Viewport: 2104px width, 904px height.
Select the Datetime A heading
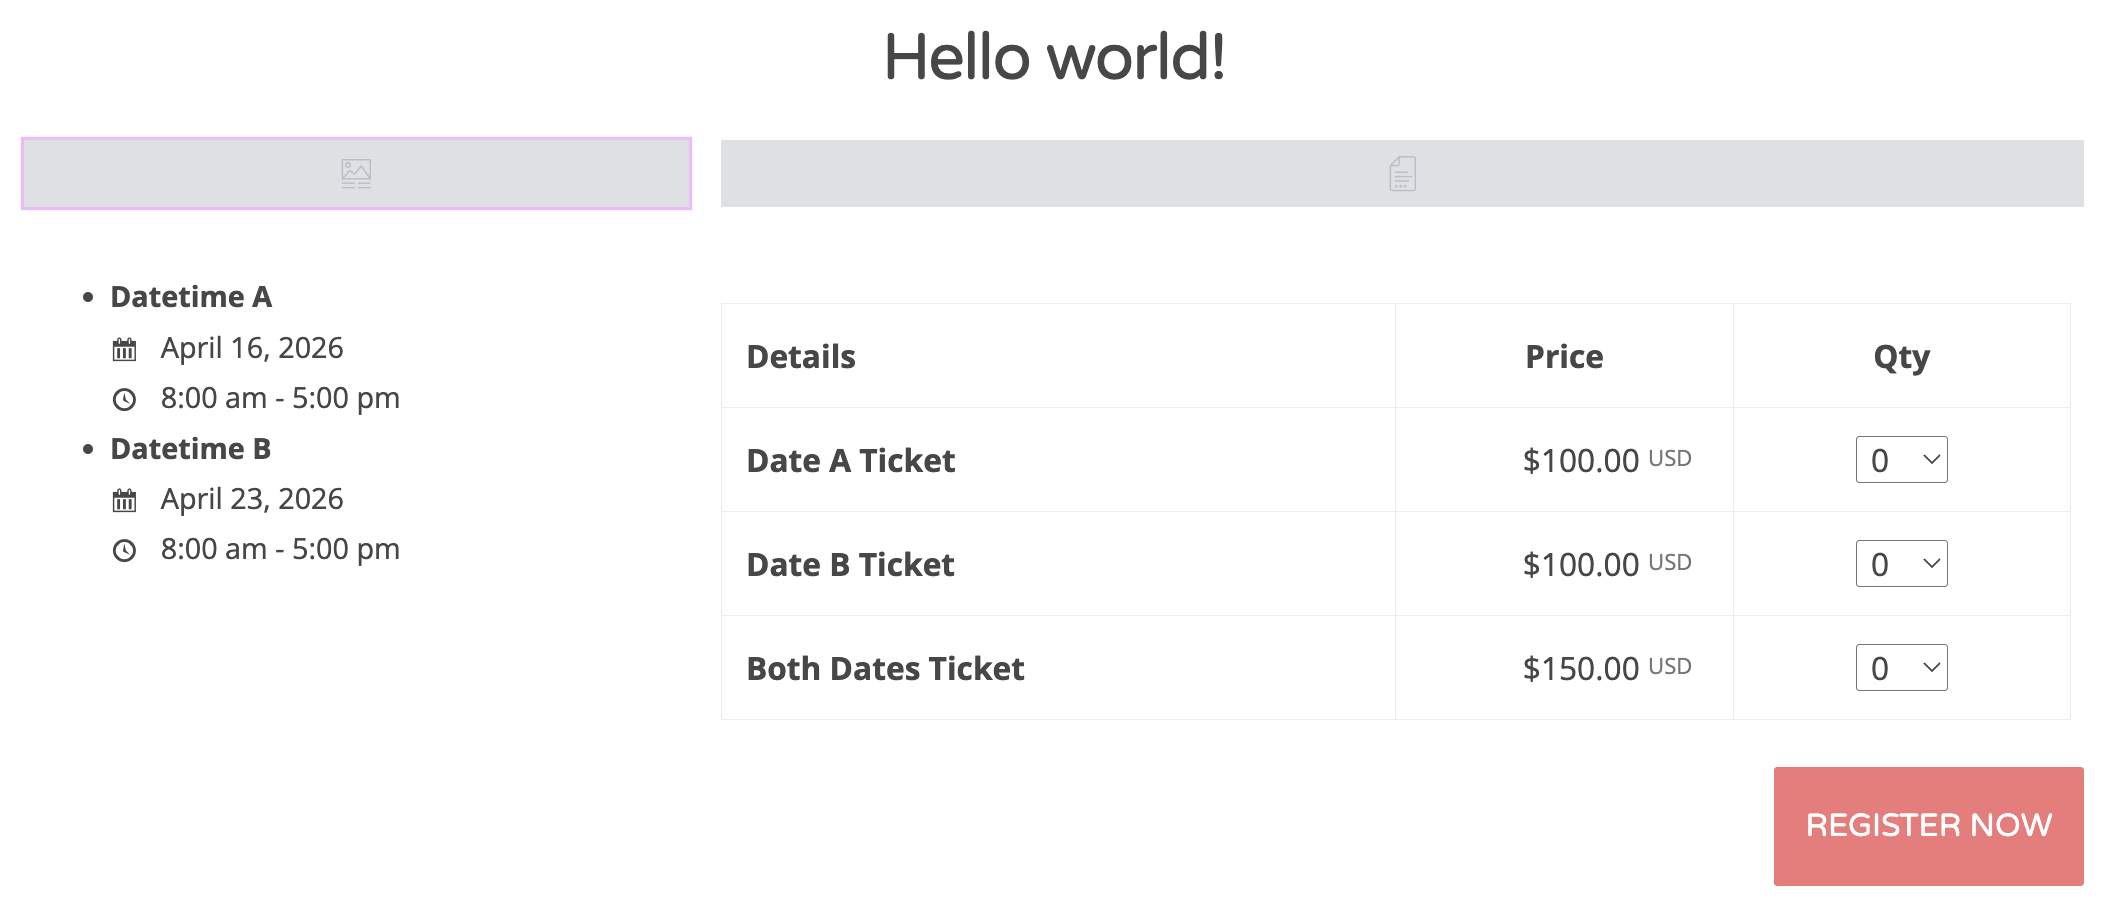(x=191, y=297)
